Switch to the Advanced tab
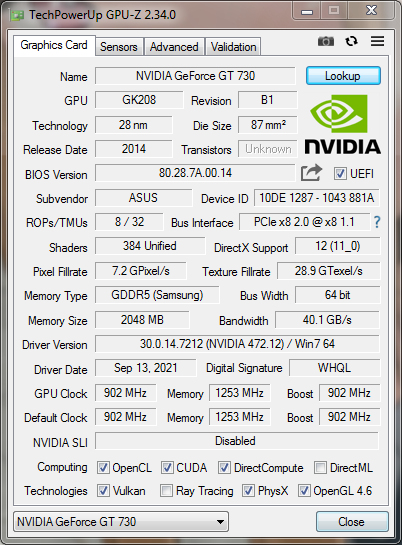The width and height of the screenshot is (402, 545). pos(174,47)
